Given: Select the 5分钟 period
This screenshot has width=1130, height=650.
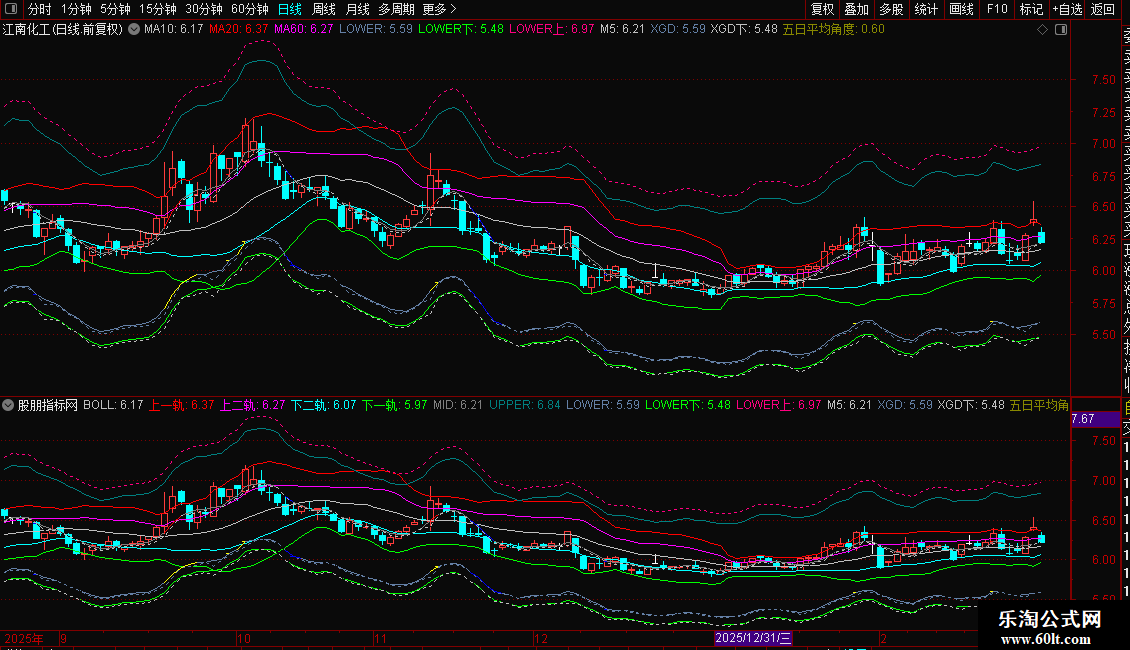Looking at the screenshot, I should click(x=115, y=9).
